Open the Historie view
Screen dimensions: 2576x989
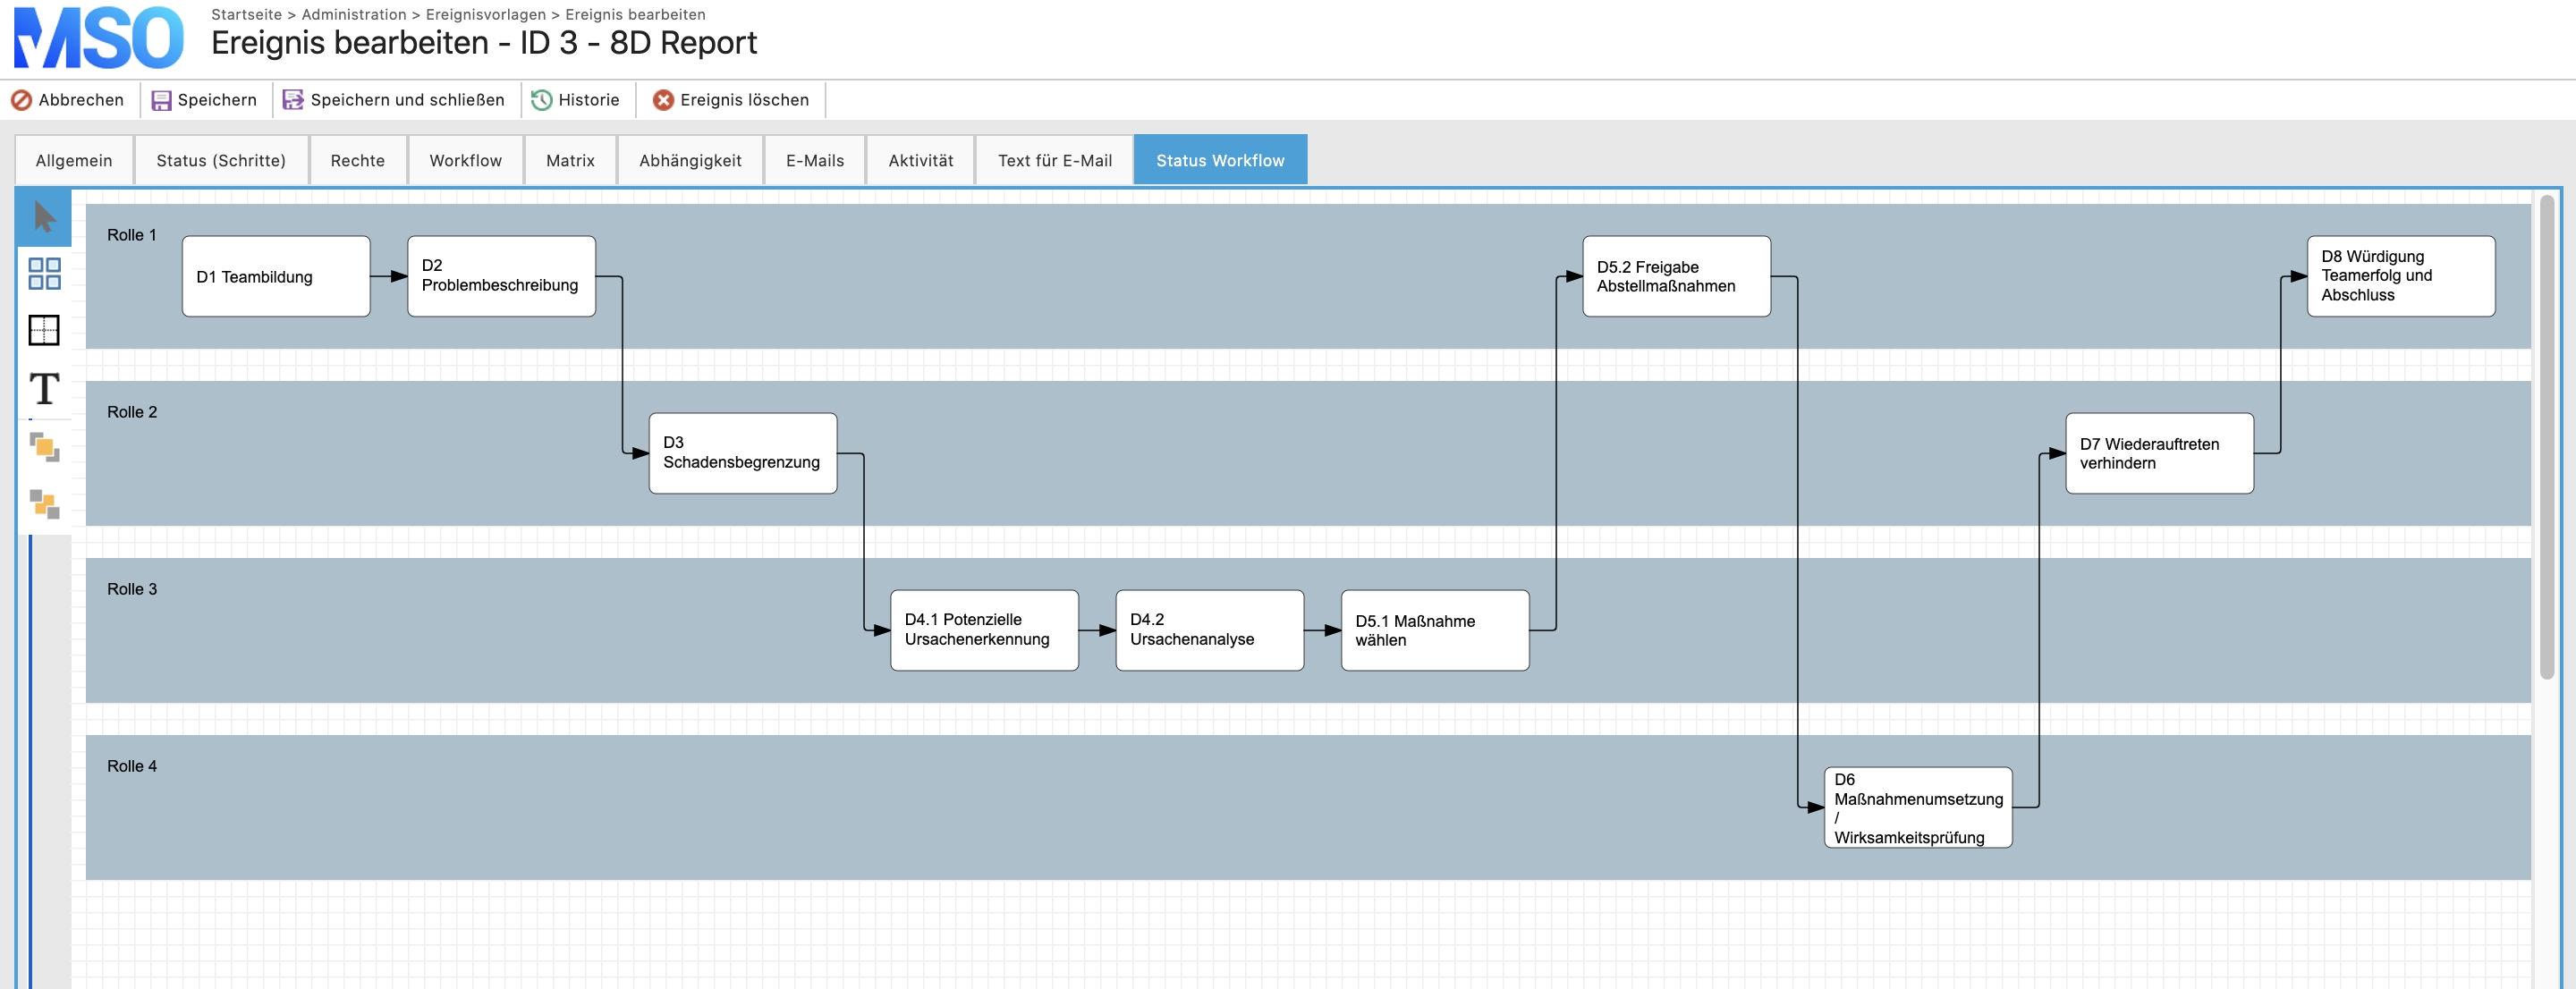click(576, 100)
